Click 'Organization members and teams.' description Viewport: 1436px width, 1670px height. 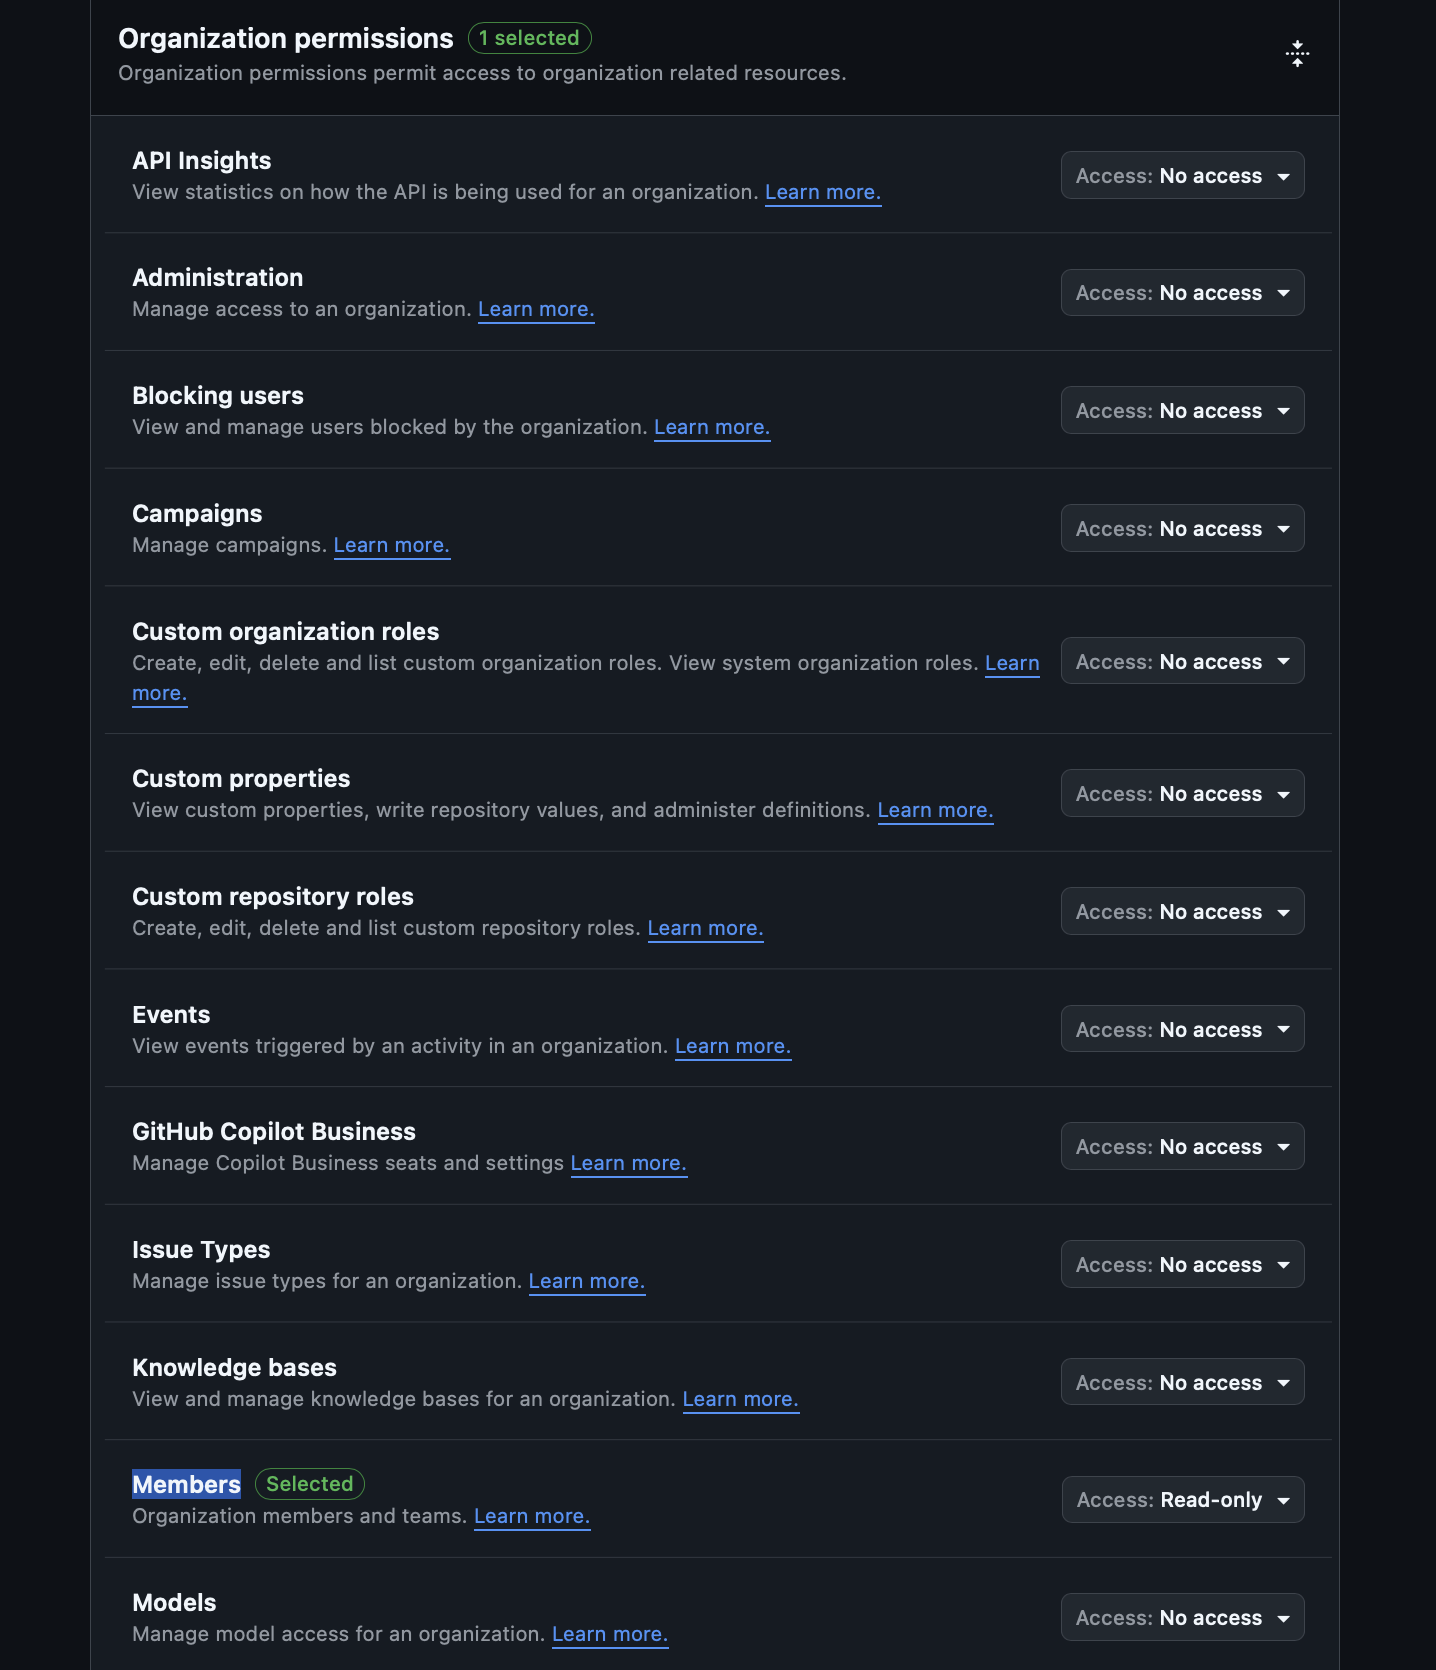pos(300,1516)
